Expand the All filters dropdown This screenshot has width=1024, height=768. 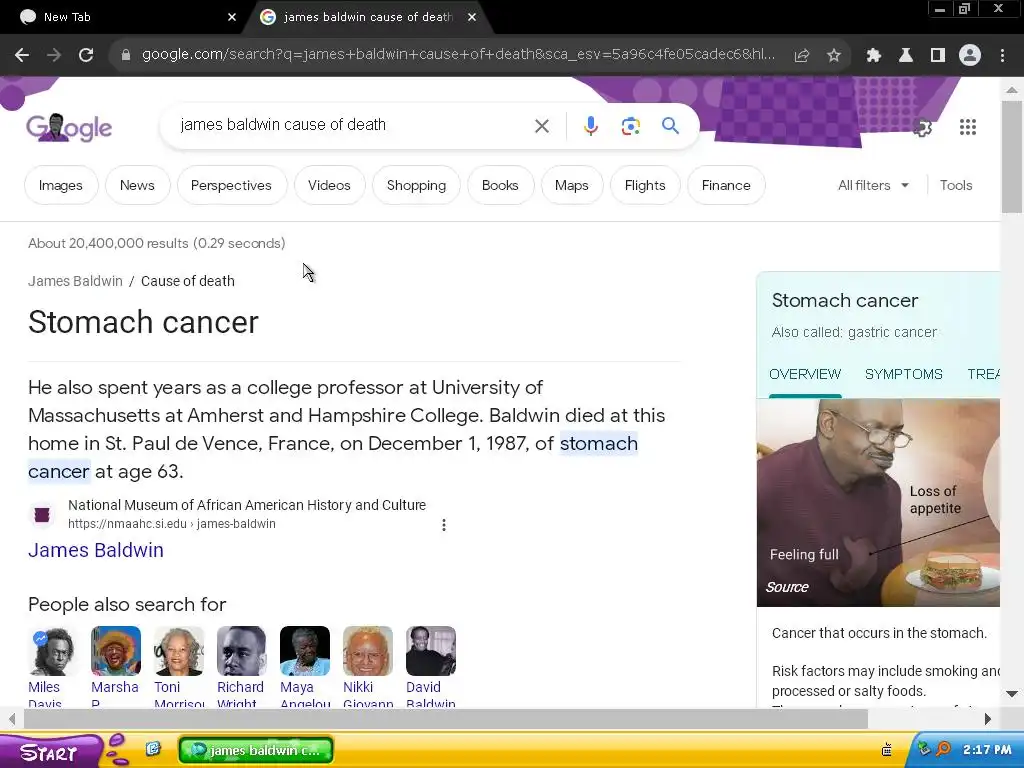point(873,185)
